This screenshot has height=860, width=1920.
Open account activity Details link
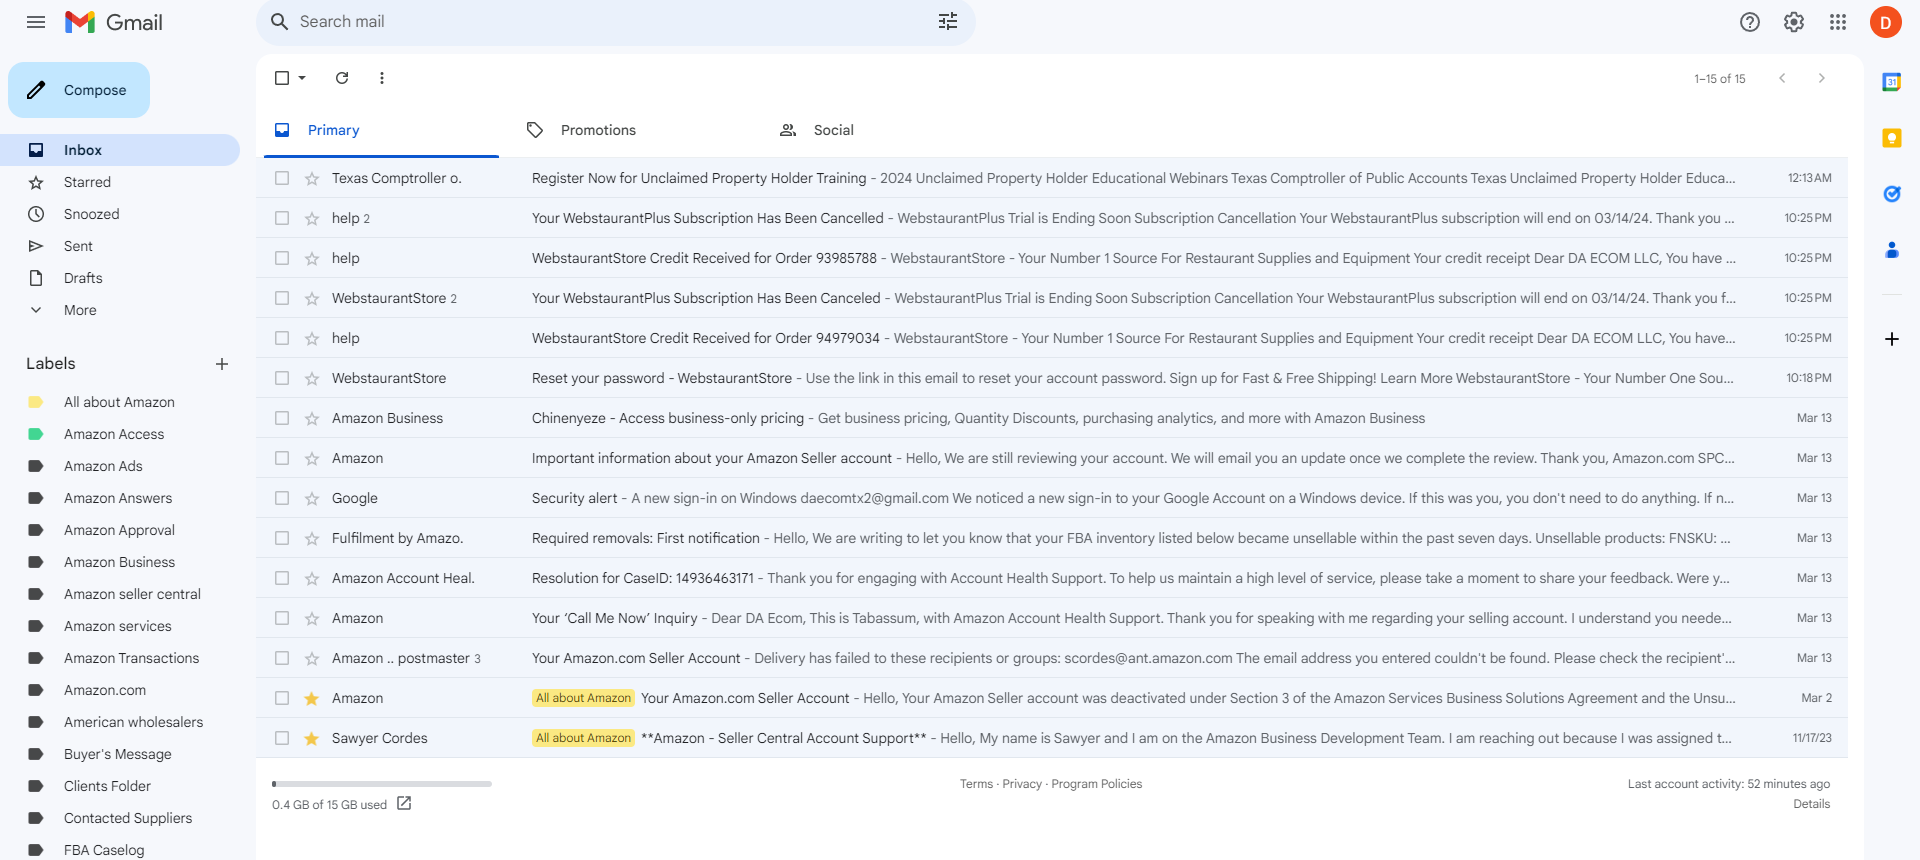click(1811, 804)
